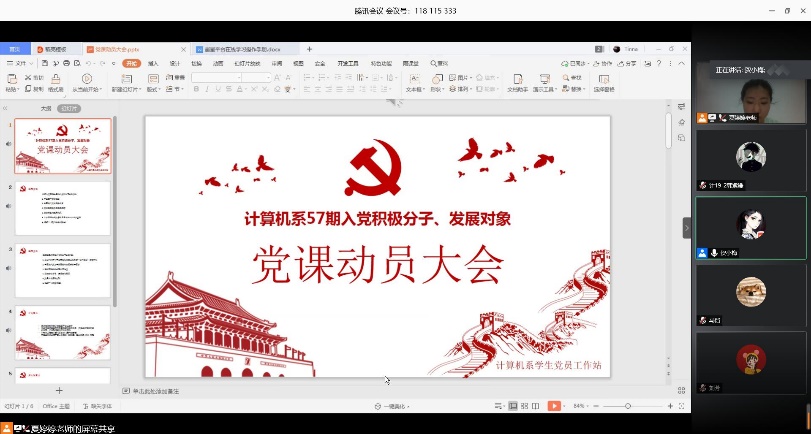Click the orange slideshow play button in status bar
This screenshot has height=434, width=811.
click(554, 406)
